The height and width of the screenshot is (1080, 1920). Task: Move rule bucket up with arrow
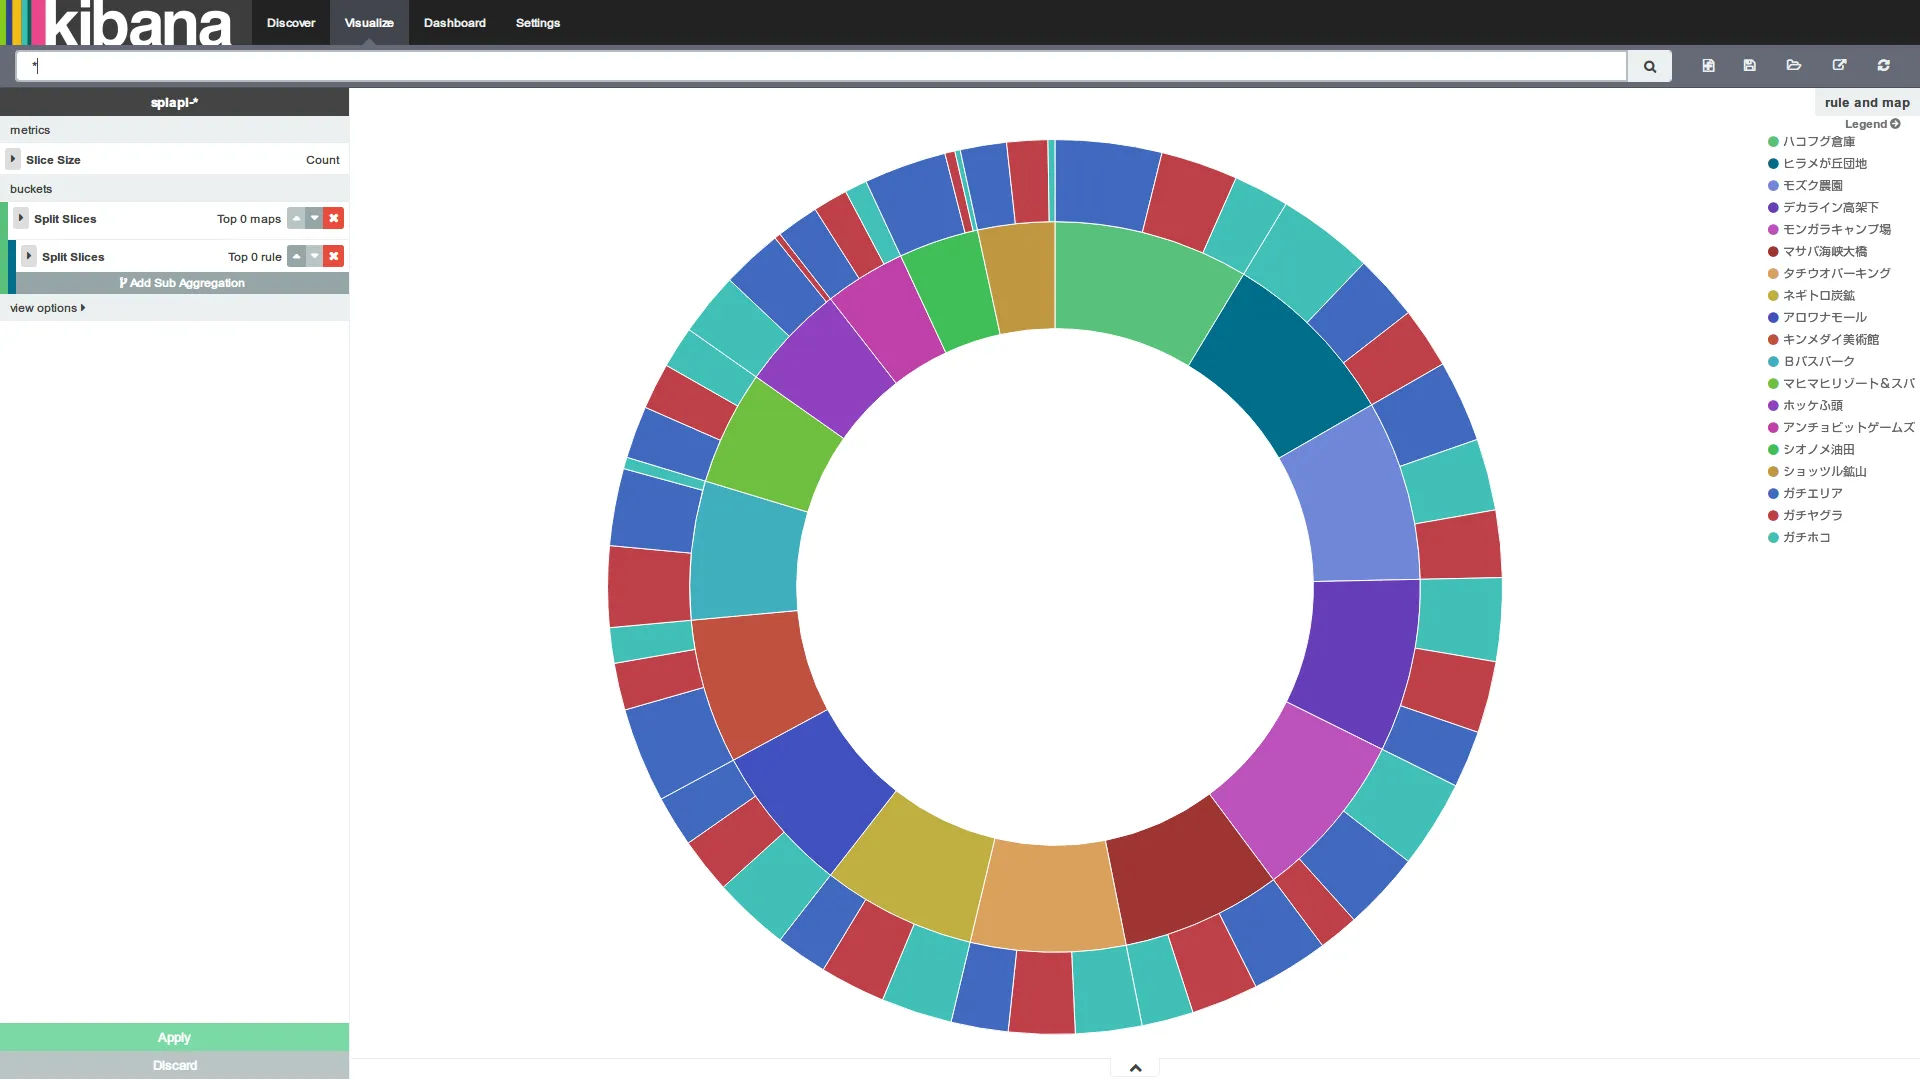(x=296, y=256)
